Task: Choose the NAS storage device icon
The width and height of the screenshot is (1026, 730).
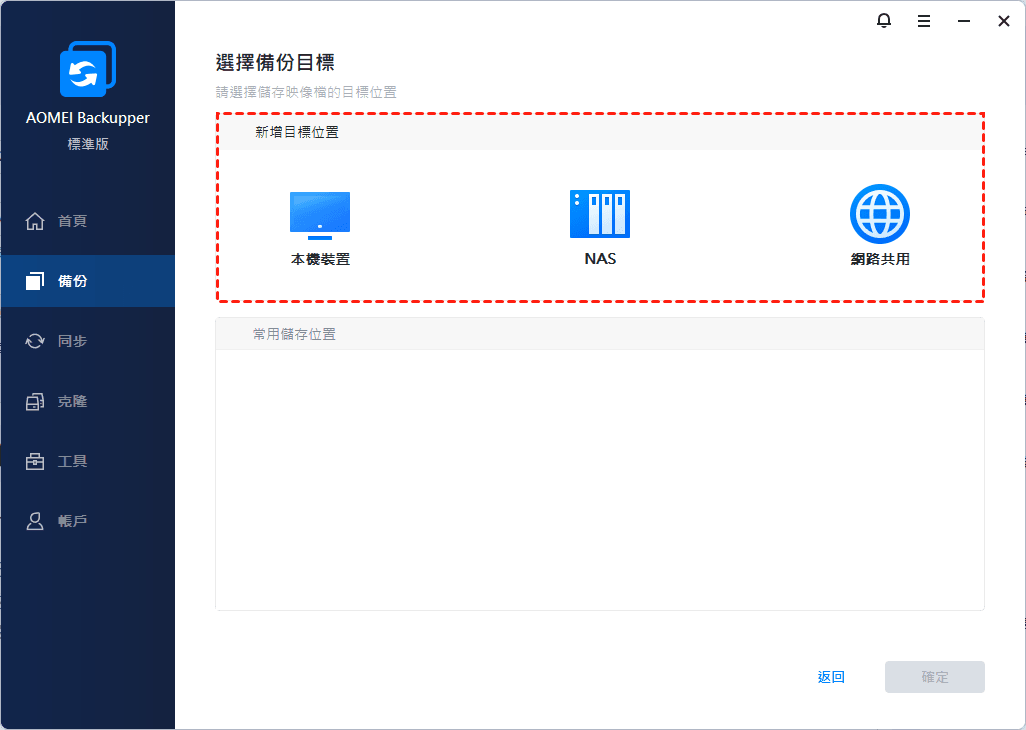Action: pos(600,214)
